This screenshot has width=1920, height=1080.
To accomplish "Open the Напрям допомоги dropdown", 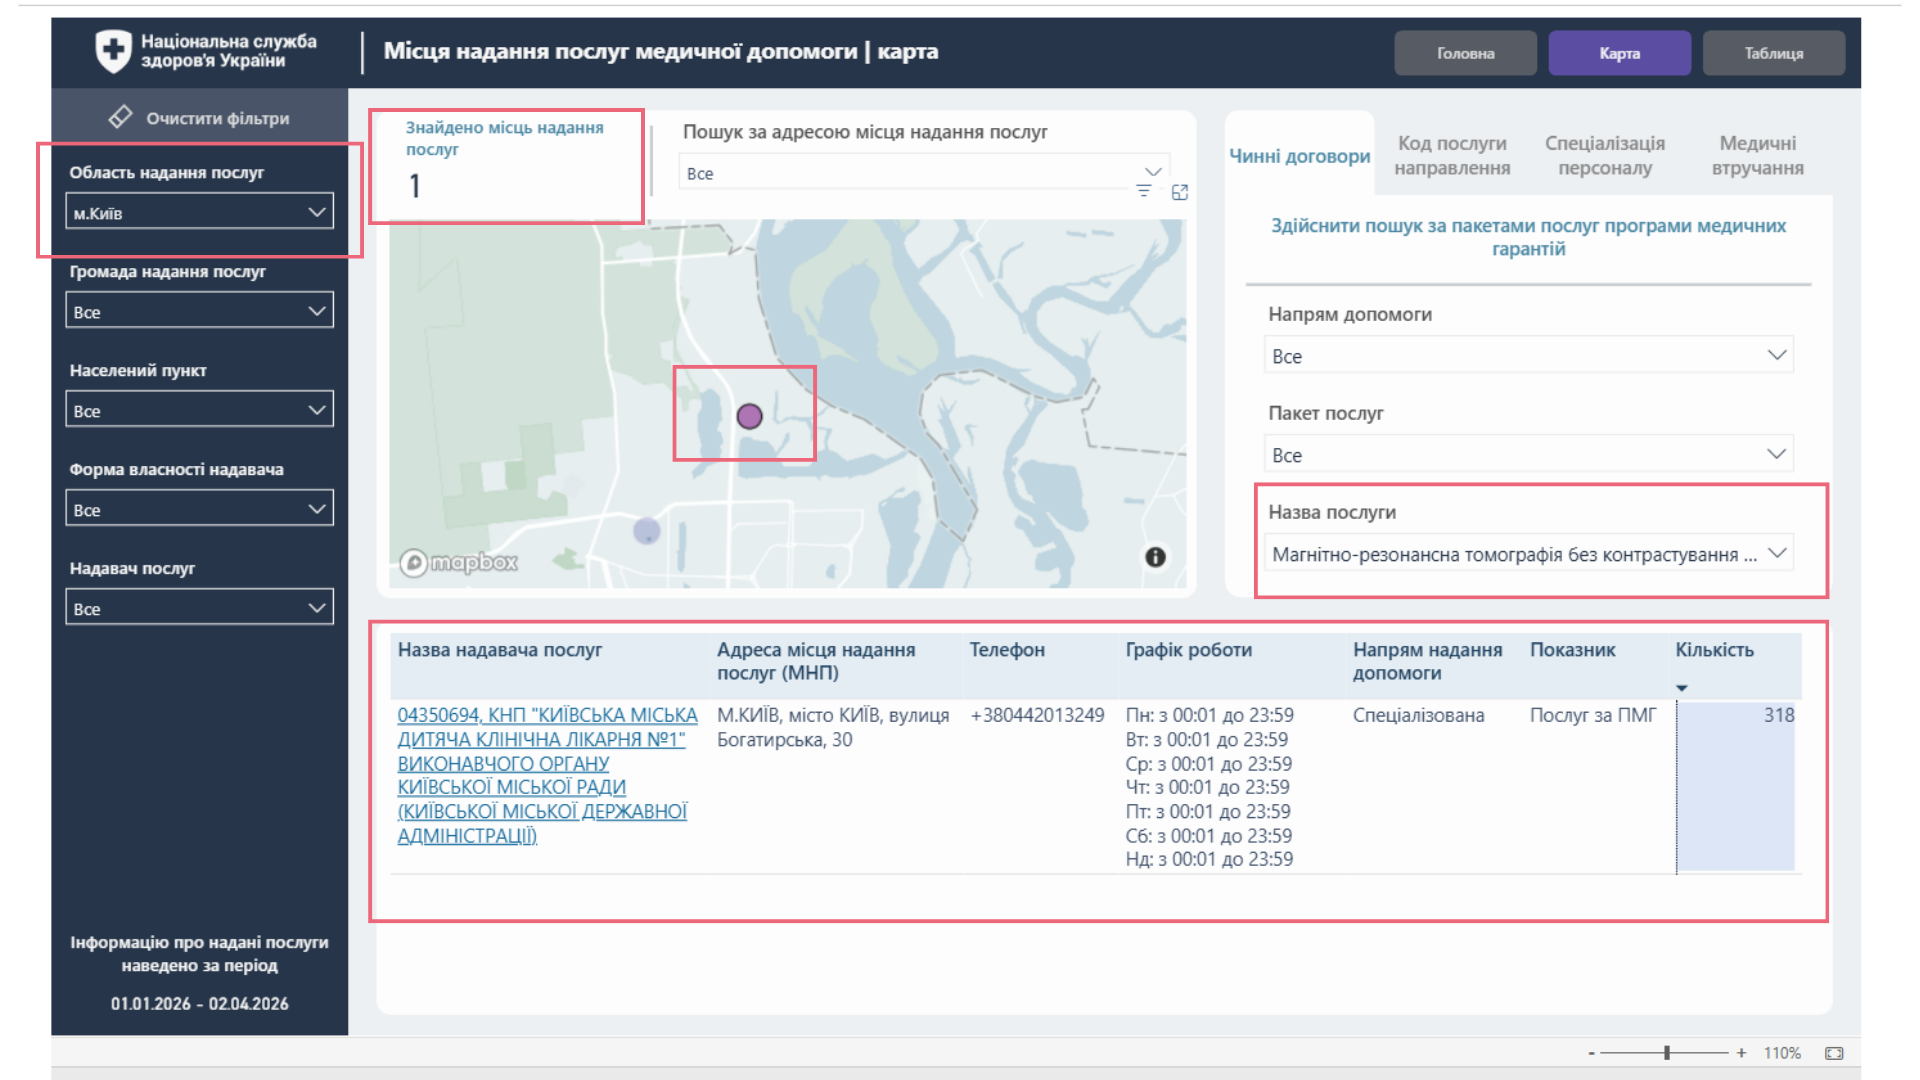I will pos(1528,356).
